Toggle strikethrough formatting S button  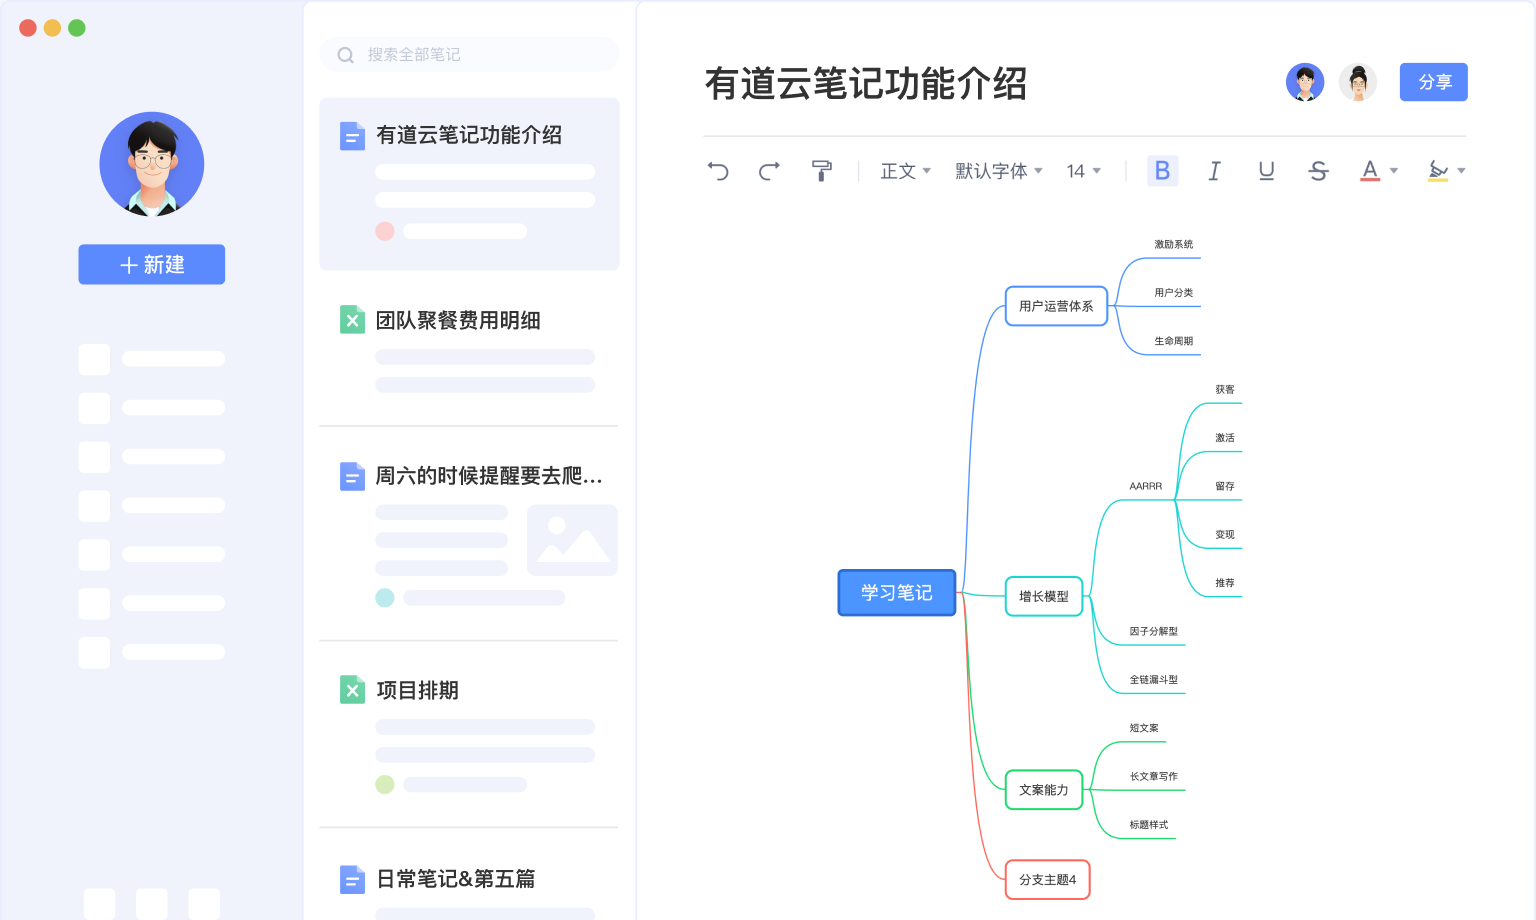click(x=1318, y=171)
